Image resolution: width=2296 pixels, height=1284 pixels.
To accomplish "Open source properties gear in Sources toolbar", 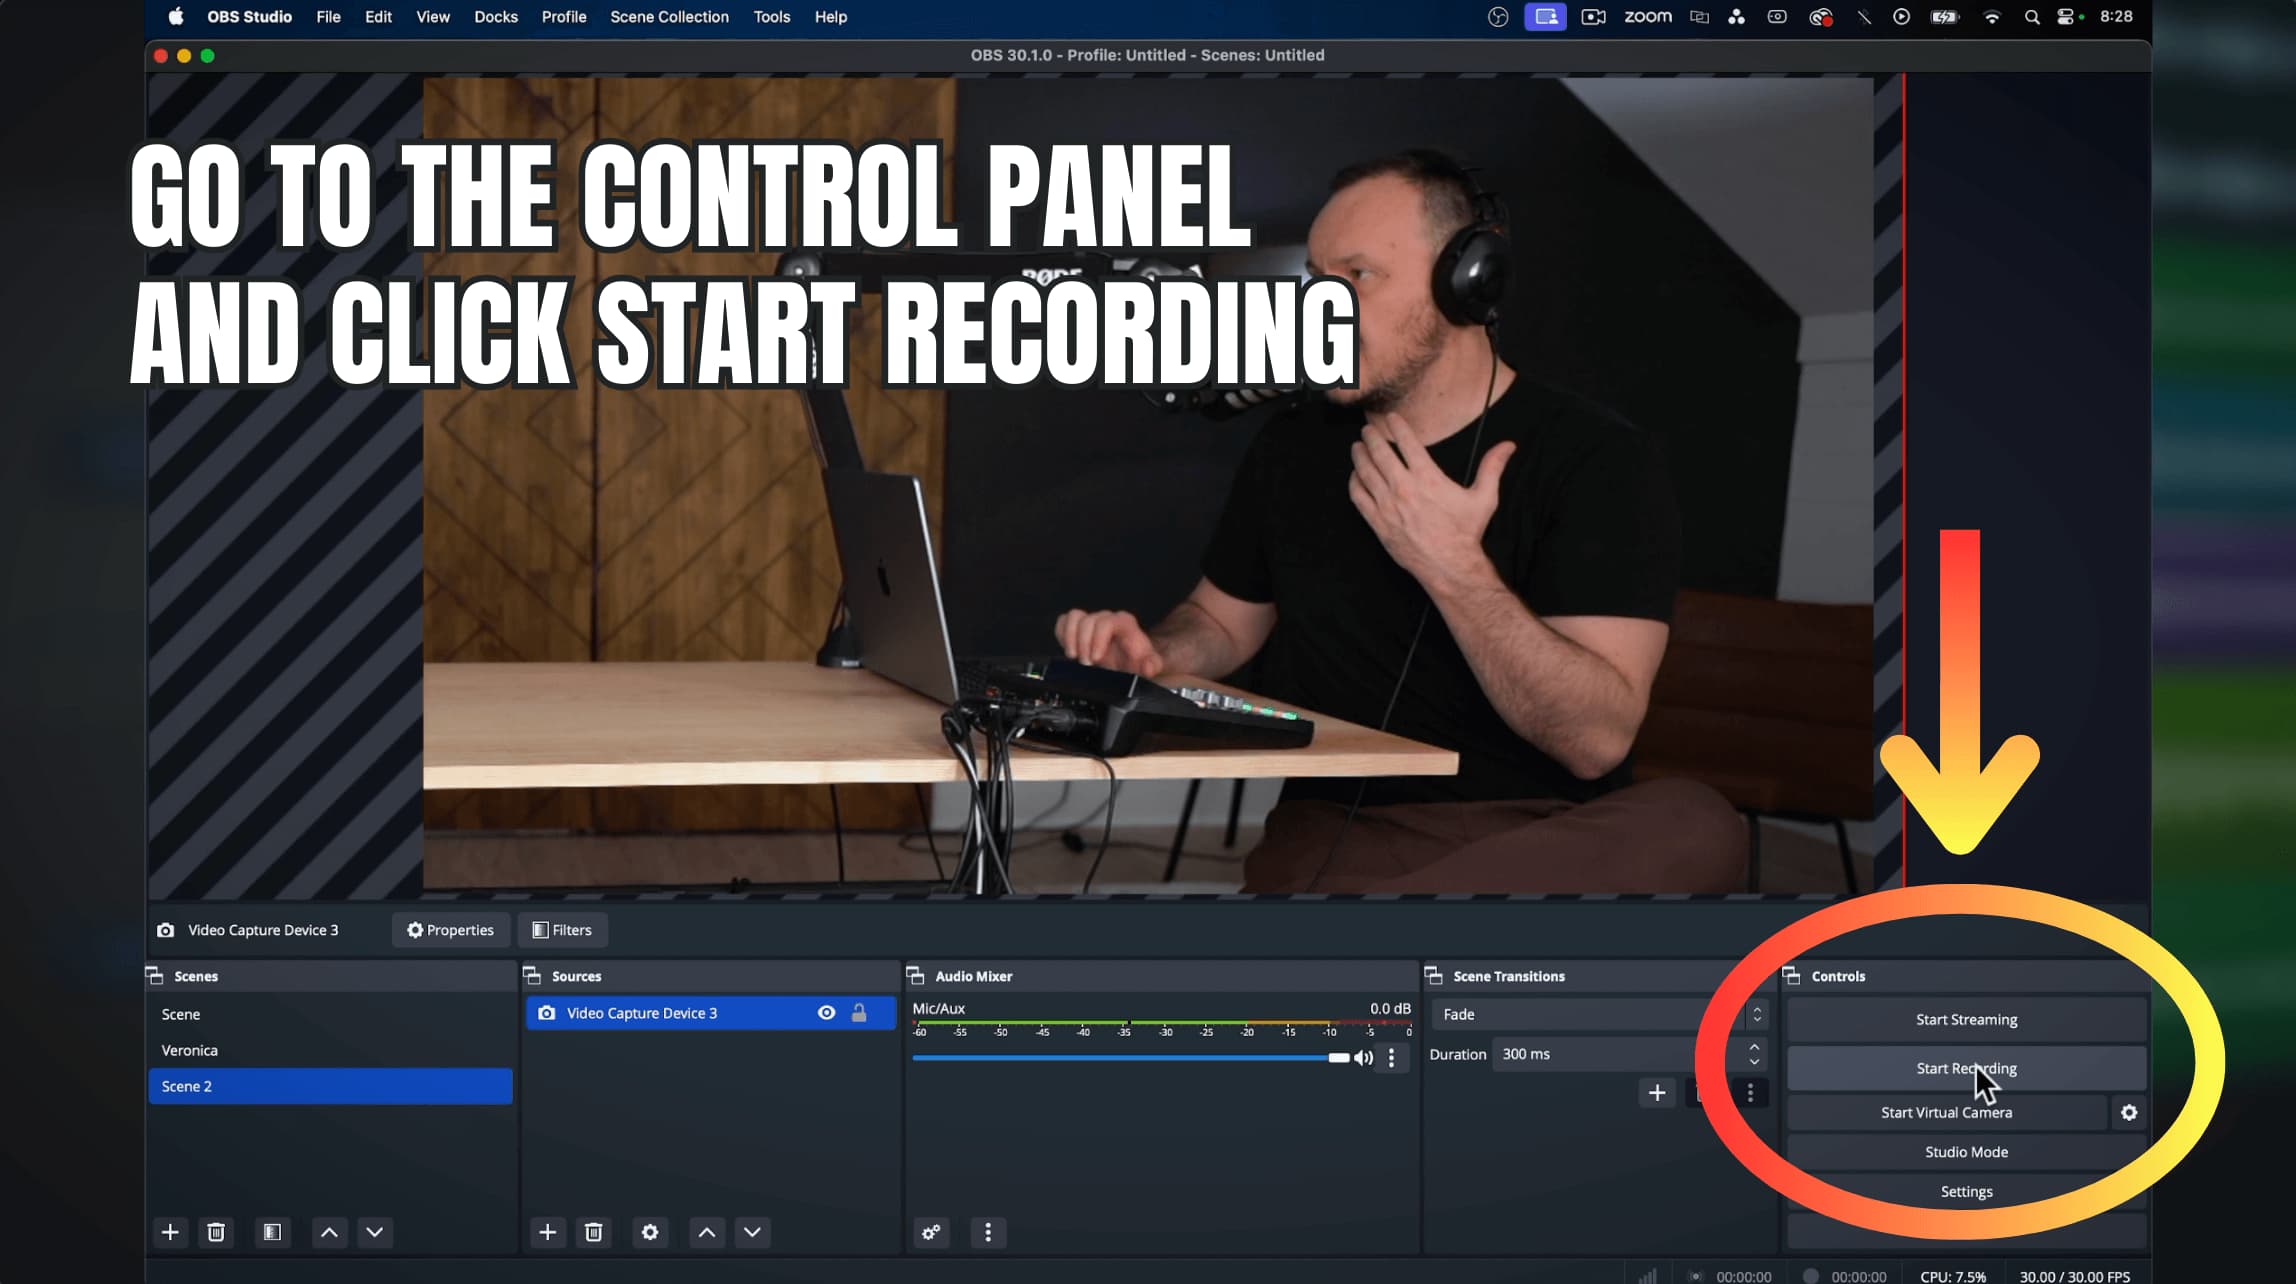I will 650,1232.
